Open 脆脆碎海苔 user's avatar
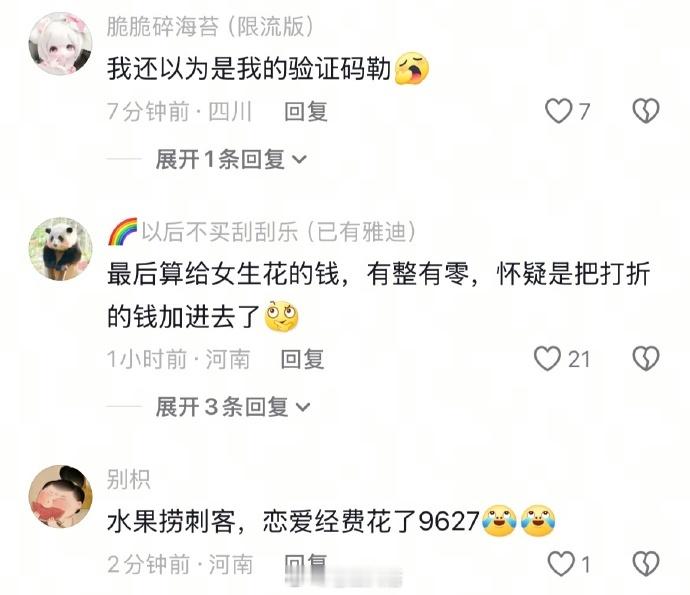 click(60, 44)
